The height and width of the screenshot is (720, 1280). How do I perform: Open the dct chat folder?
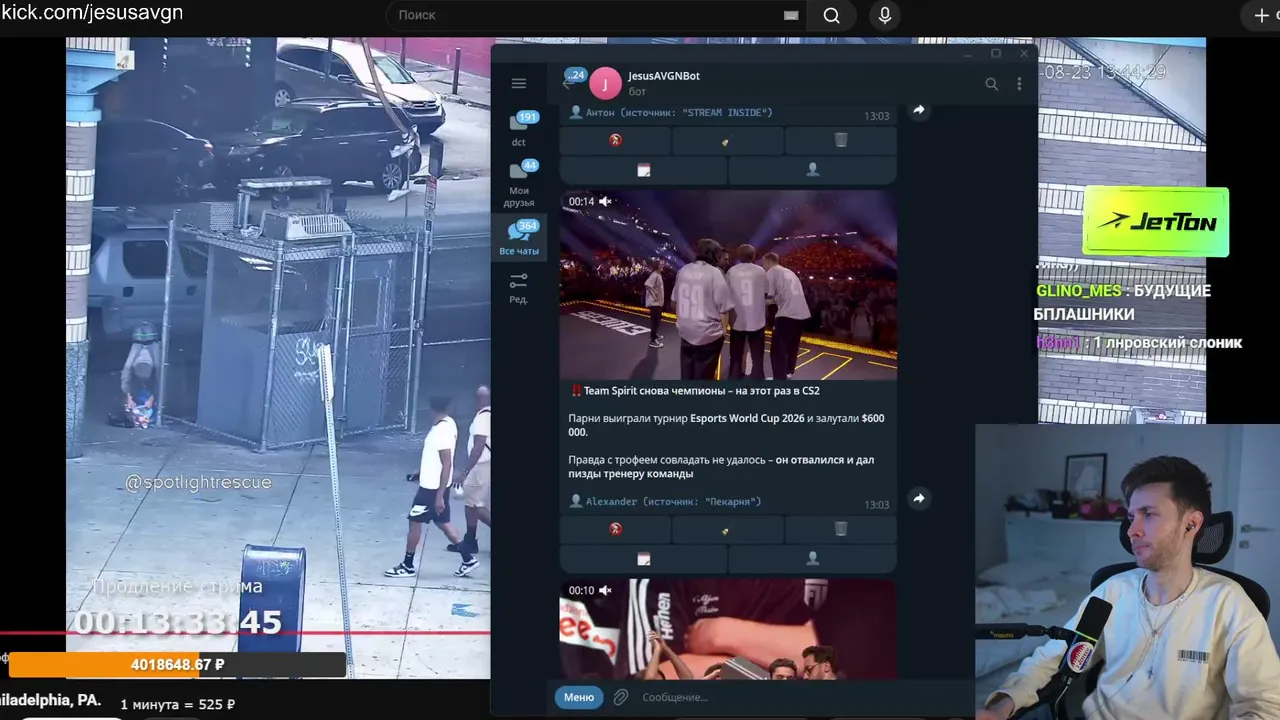click(x=519, y=129)
